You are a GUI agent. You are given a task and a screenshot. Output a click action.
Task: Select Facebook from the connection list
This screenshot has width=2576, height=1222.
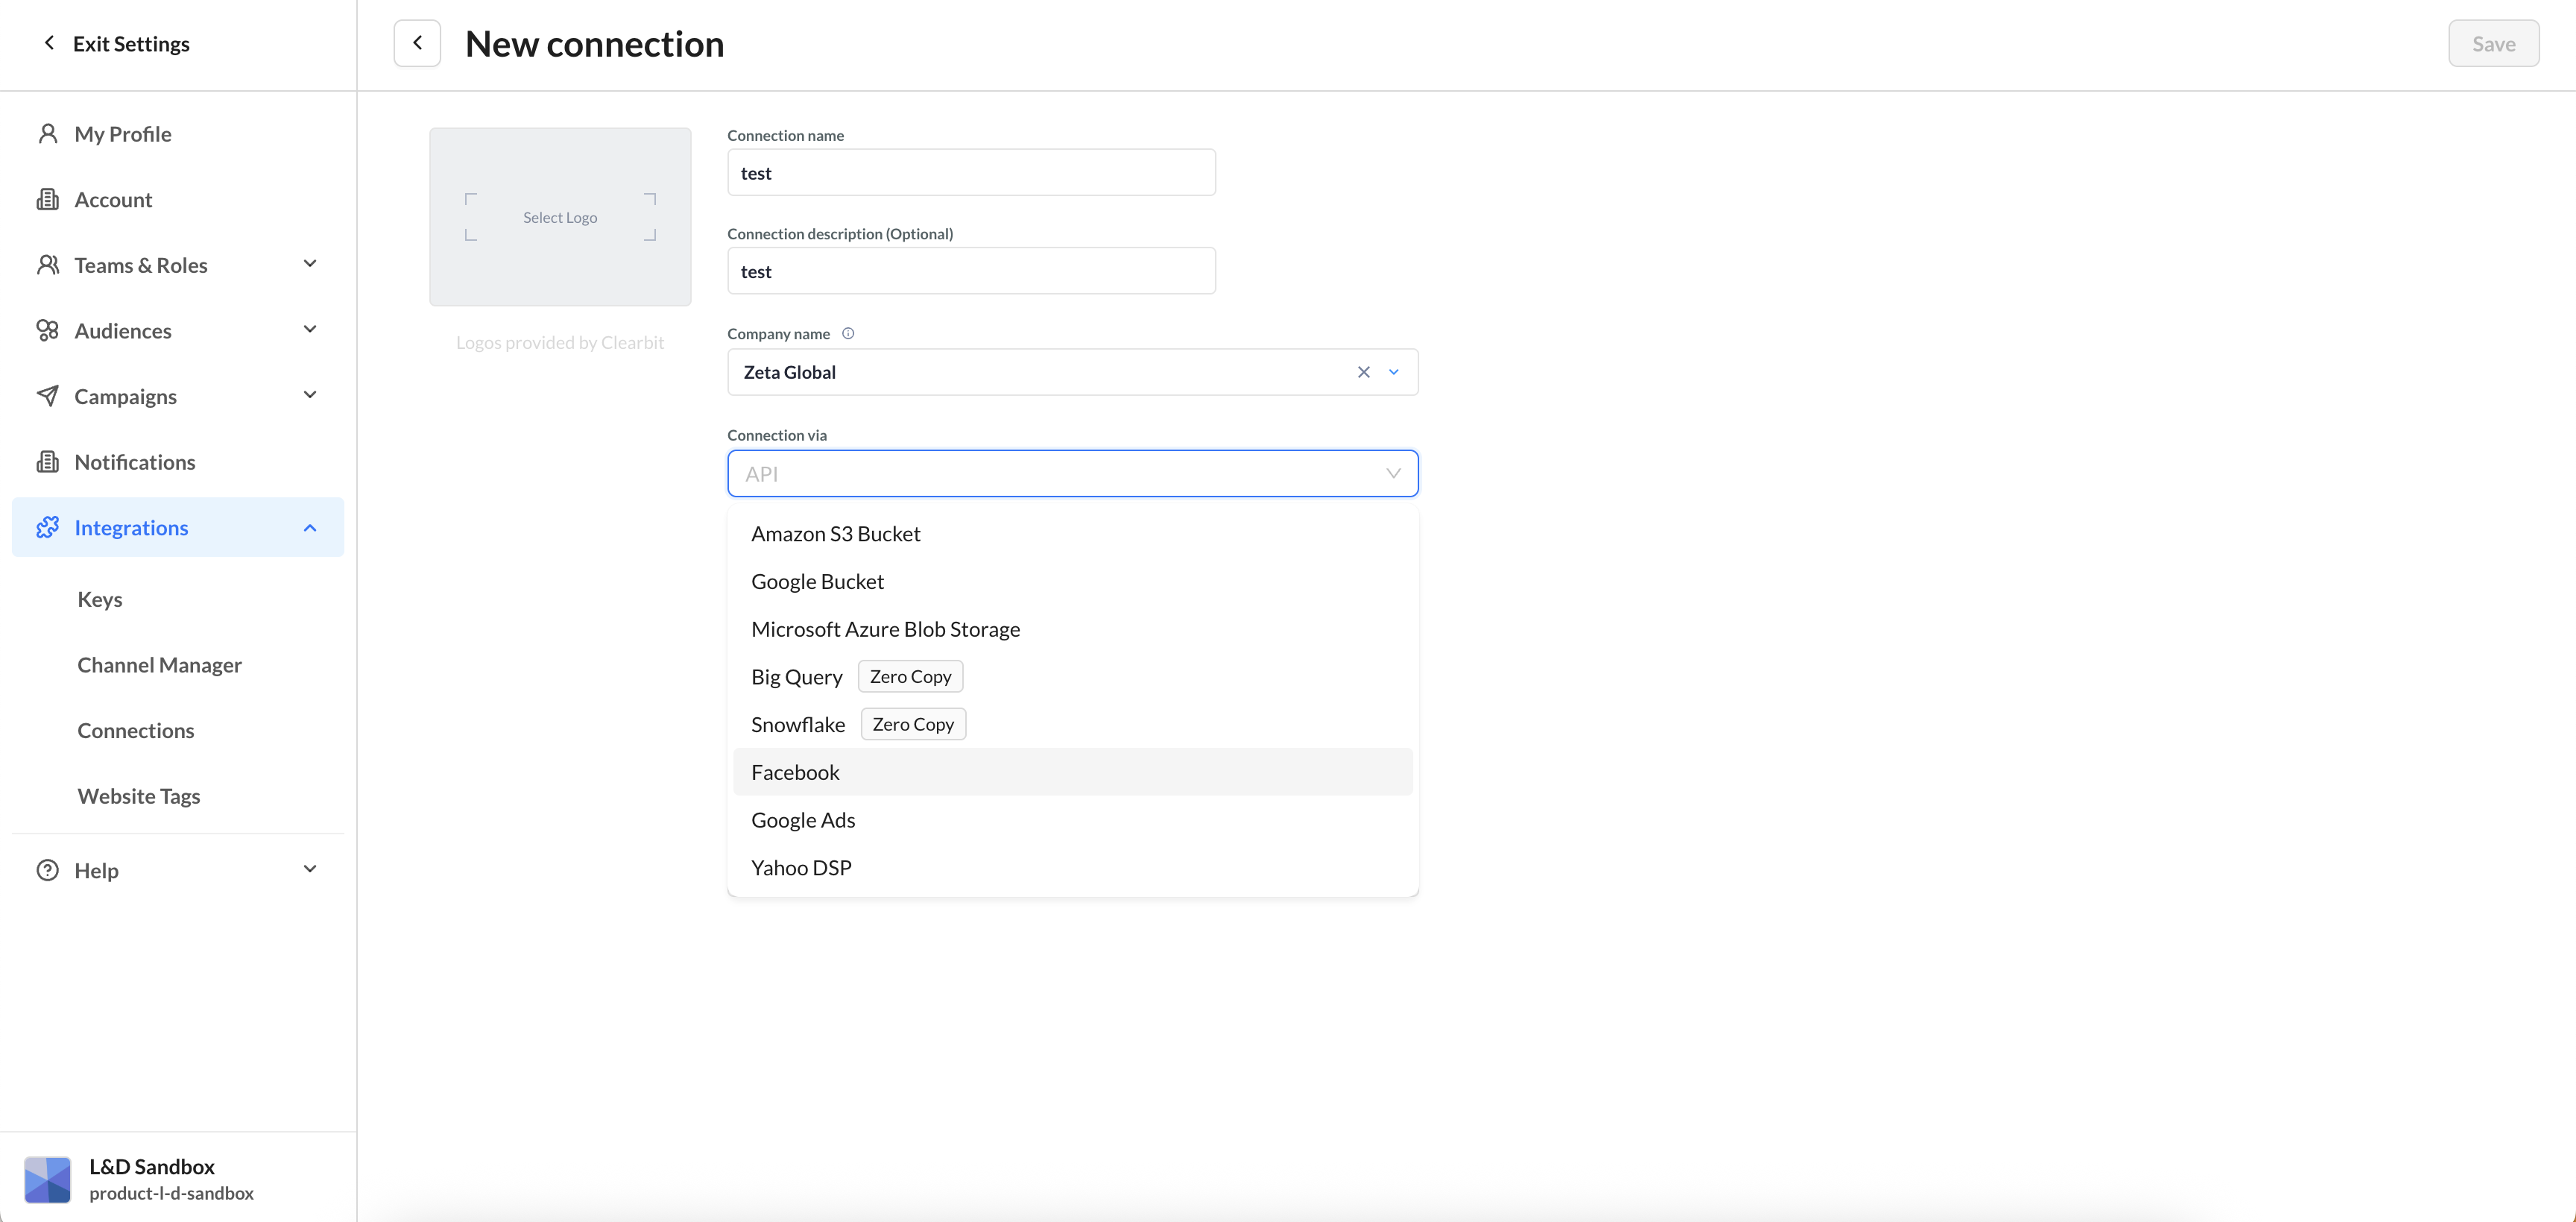[796, 772]
